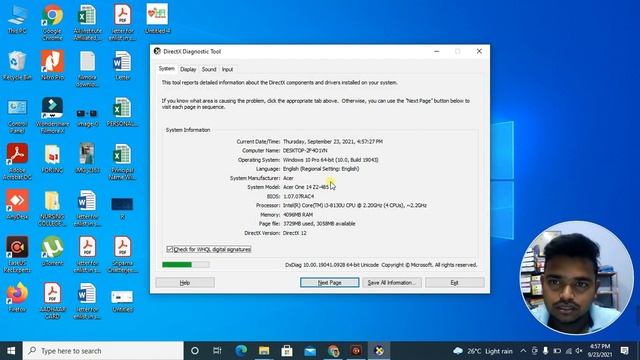
Task: Open the notification center icon
Action: pos(624,351)
